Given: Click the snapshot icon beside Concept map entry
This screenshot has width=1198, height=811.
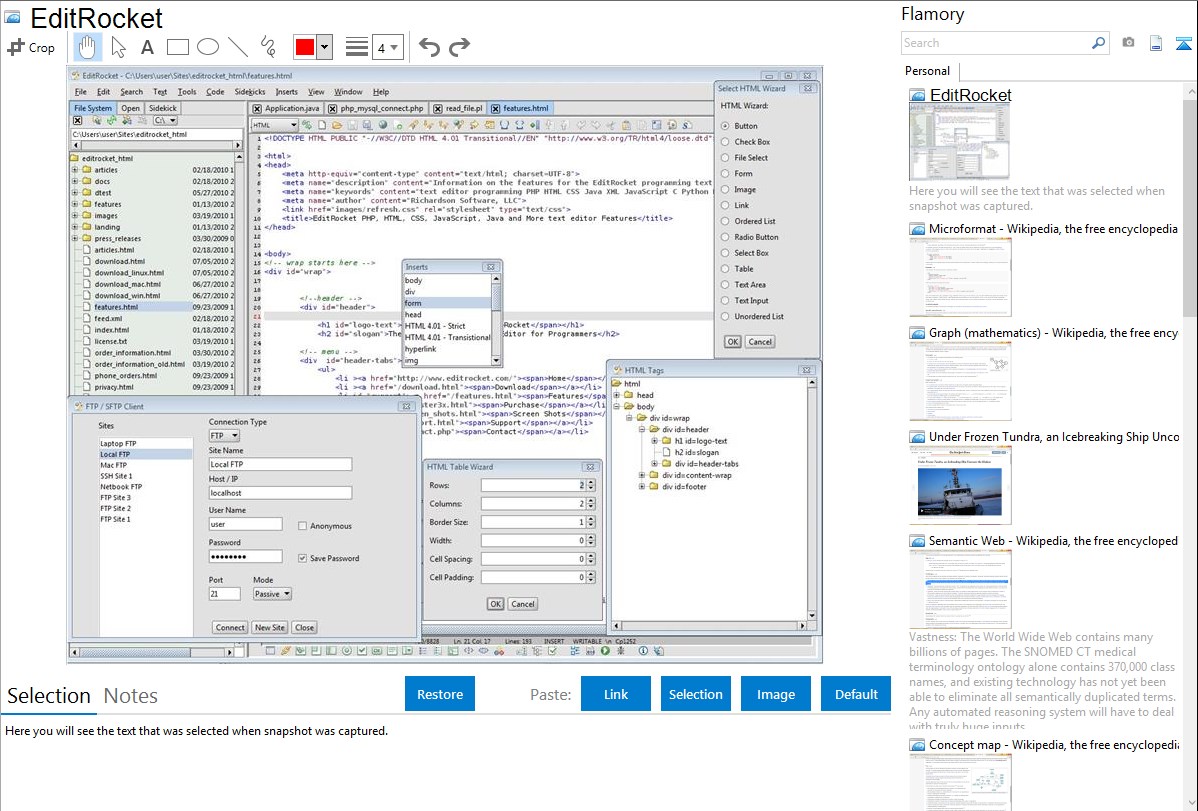Looking at the screenshot, I should (x=917, y=745).
